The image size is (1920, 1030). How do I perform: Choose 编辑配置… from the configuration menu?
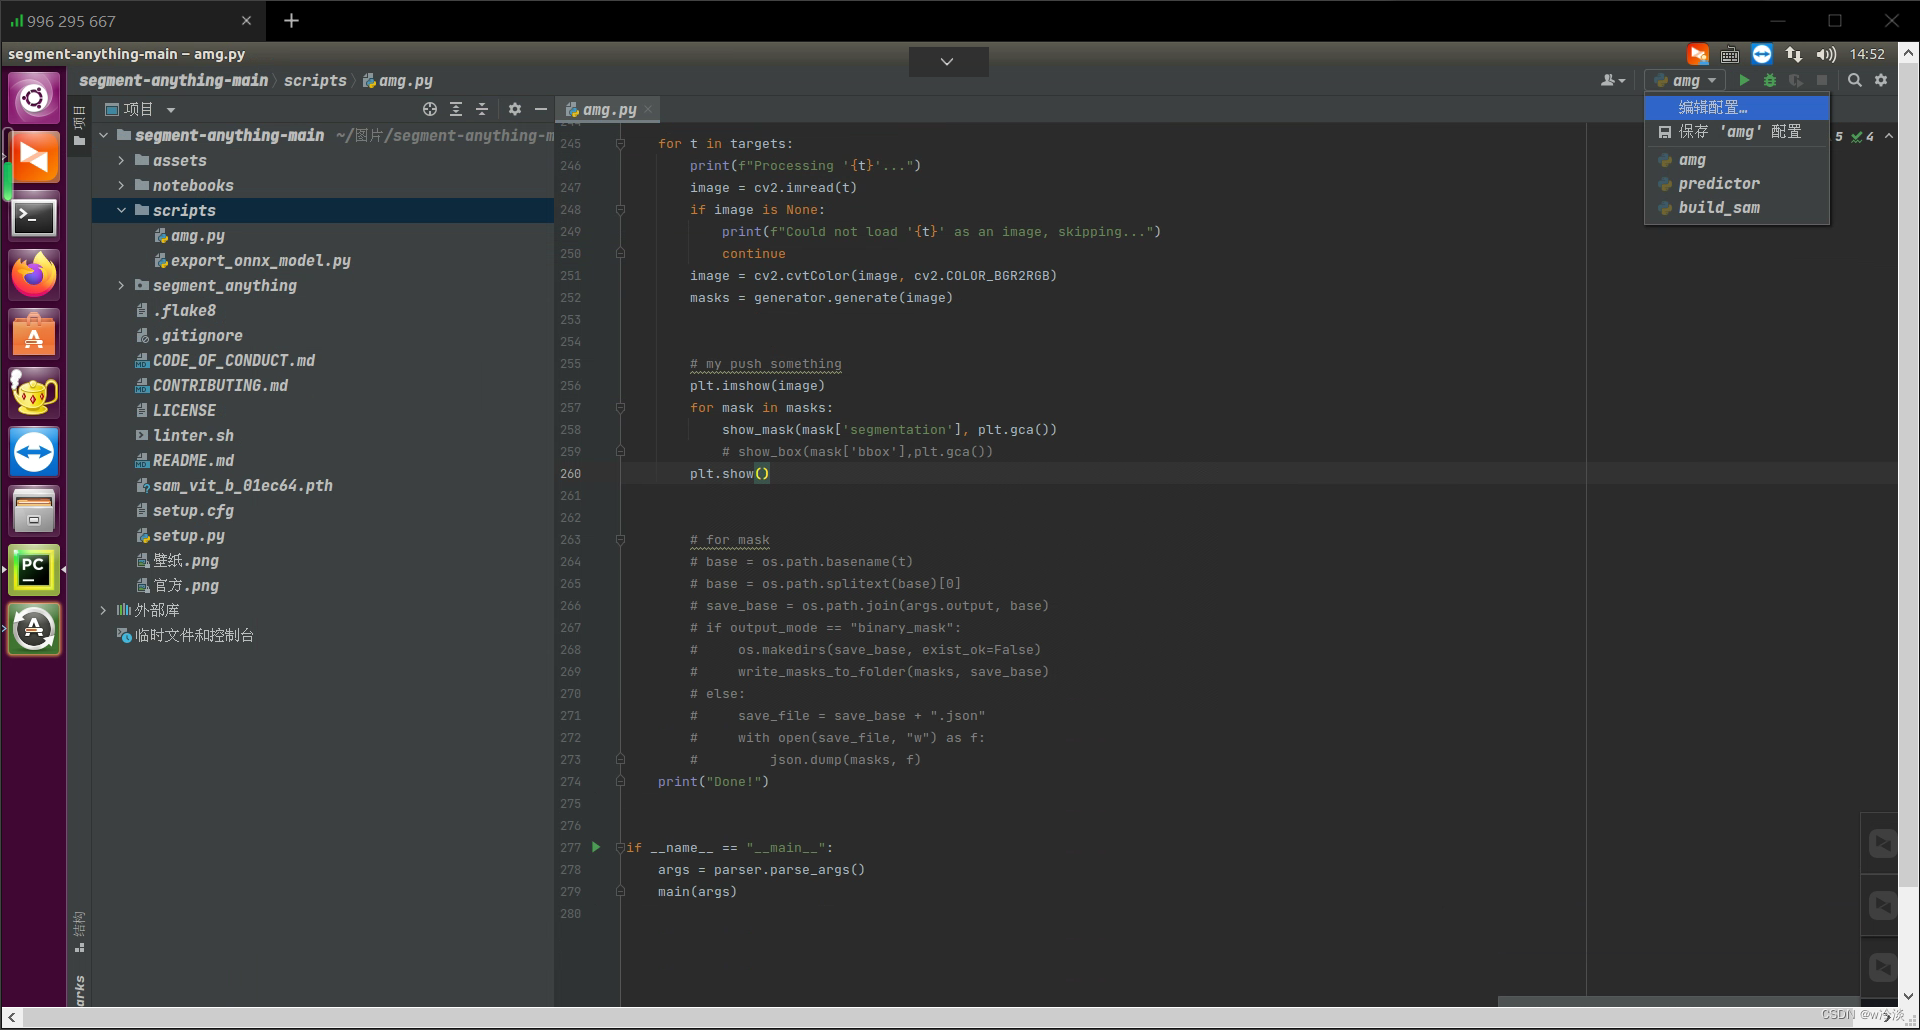[x=1737, y=107]
